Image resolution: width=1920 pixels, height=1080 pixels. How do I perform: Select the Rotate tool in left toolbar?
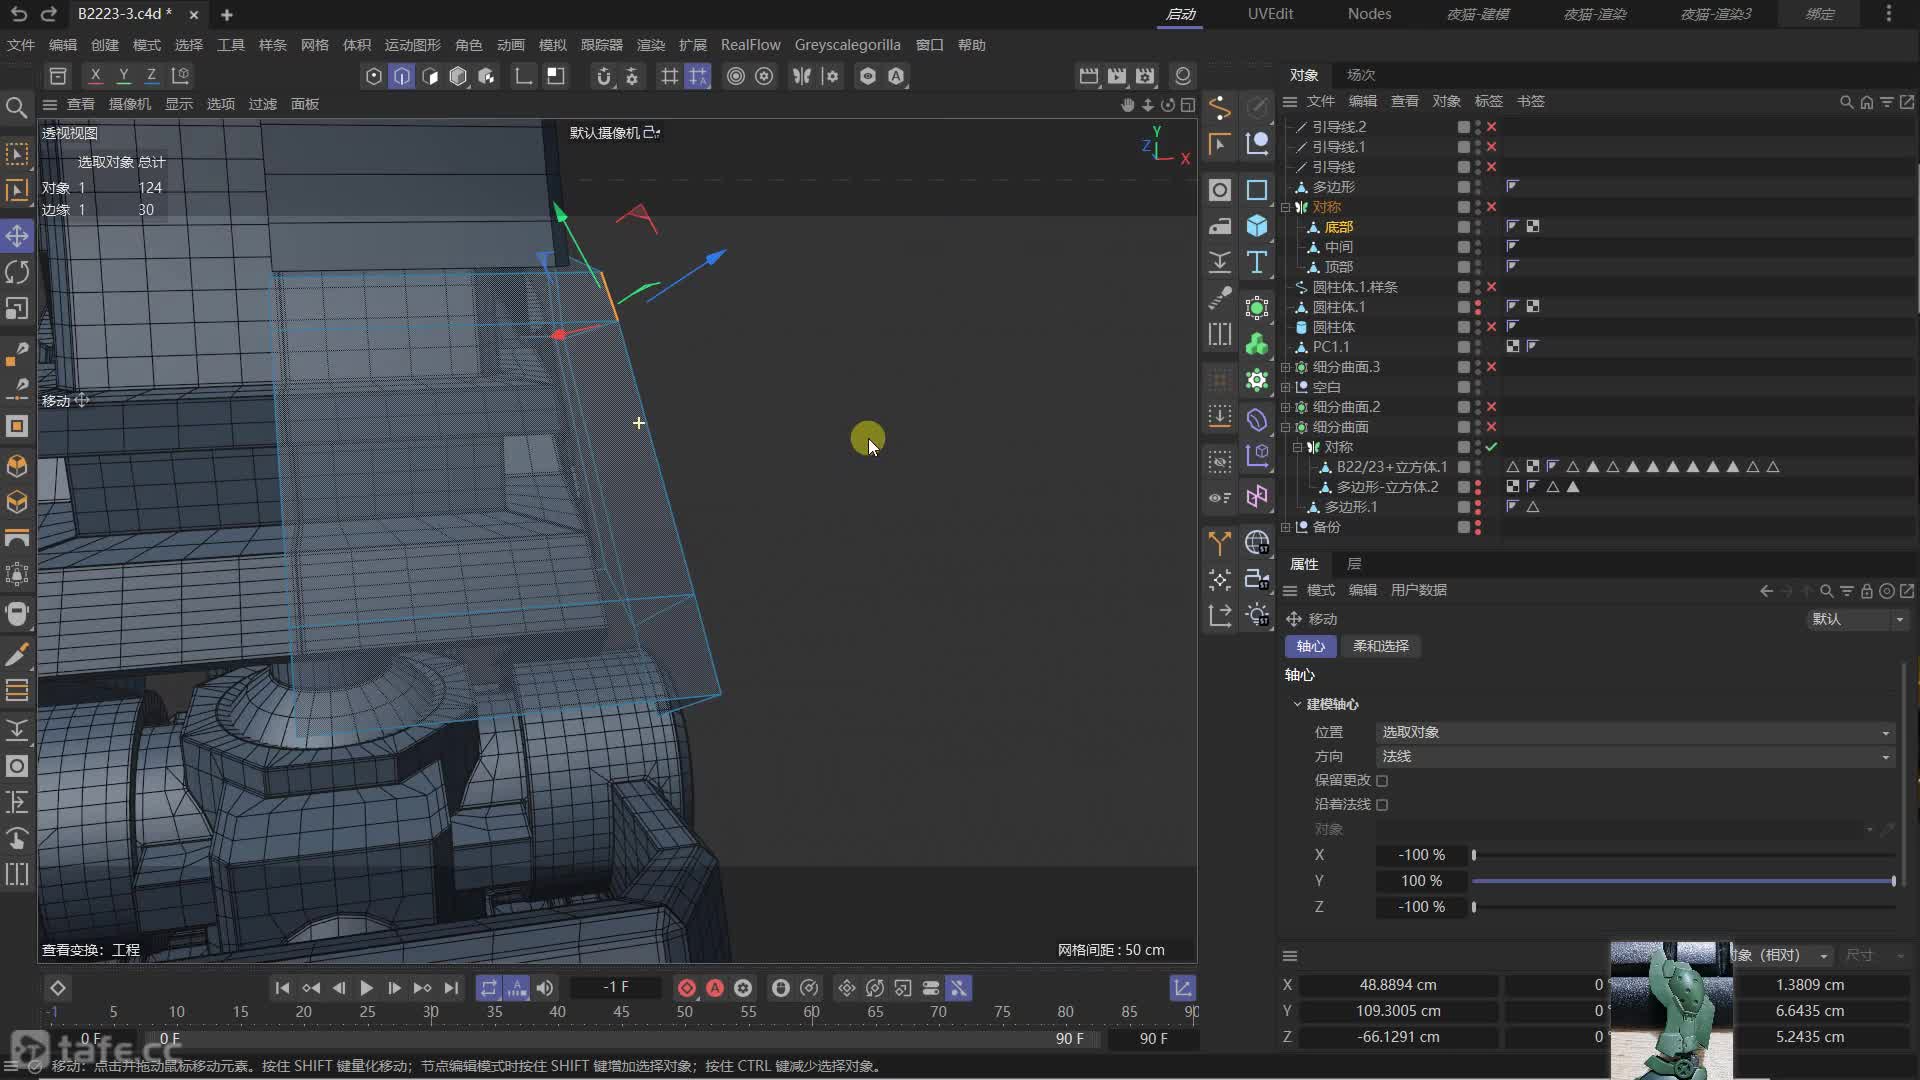point(17,272)
